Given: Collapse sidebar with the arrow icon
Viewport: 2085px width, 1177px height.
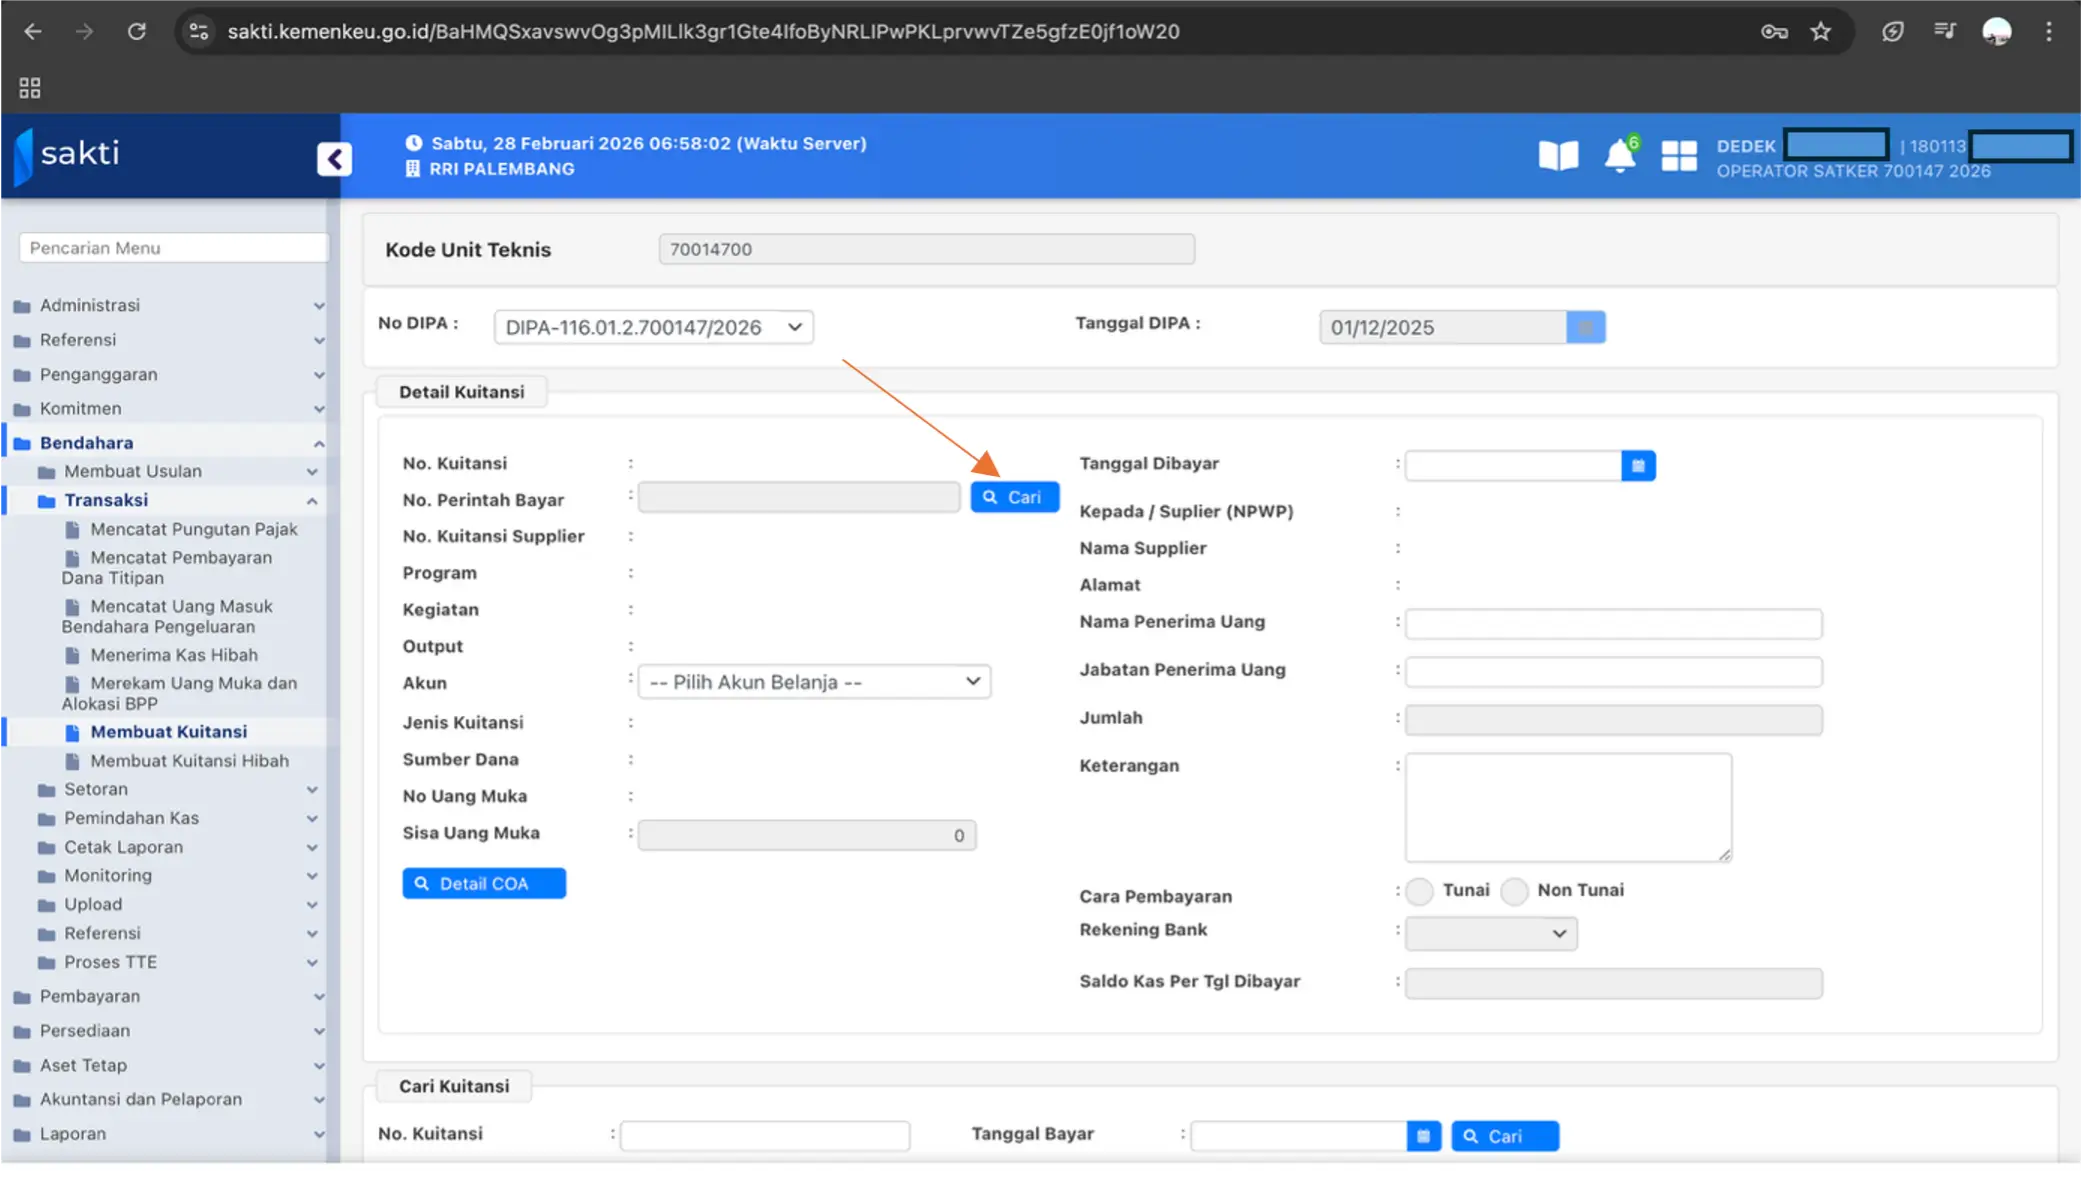Looking at the screenshot, I should point(334,158).
